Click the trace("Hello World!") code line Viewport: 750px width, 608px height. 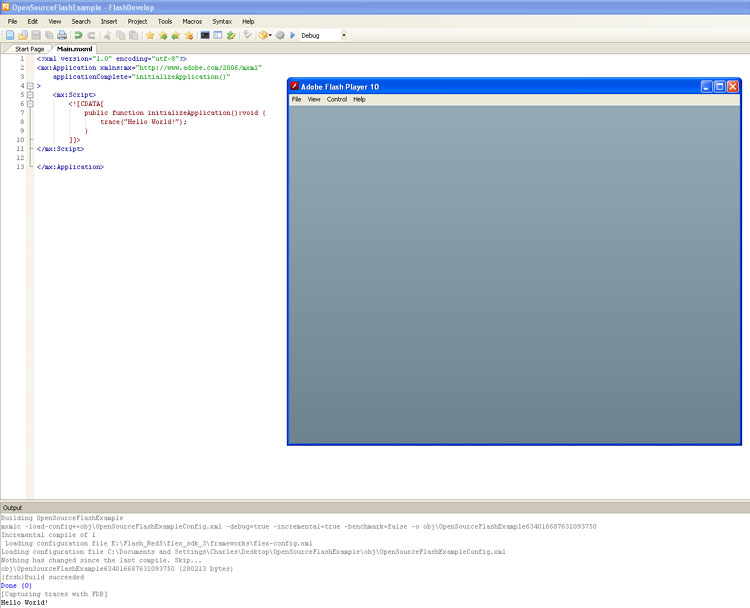tap(143, 122)
